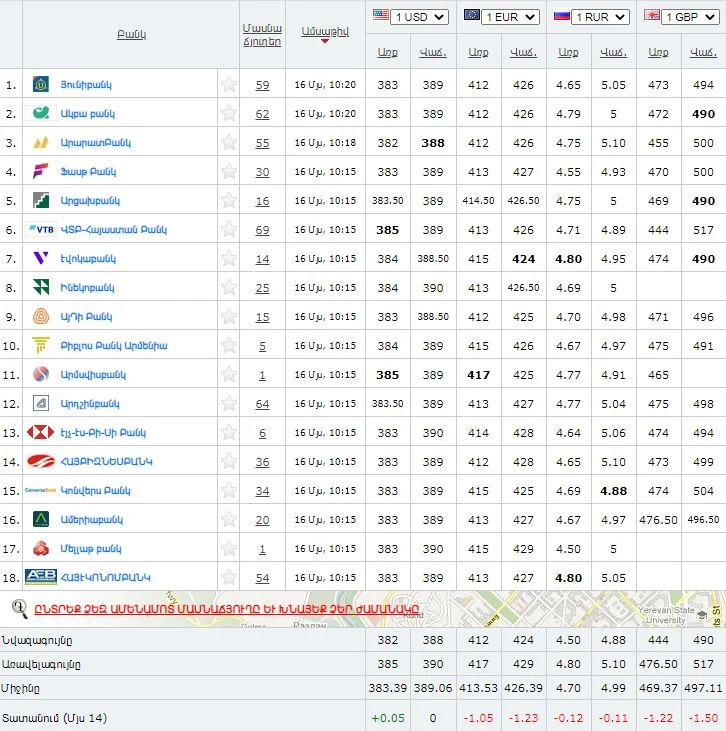
Task: Toggle the favorite star for row 1 bank
Action: click(x=228, y=84)
